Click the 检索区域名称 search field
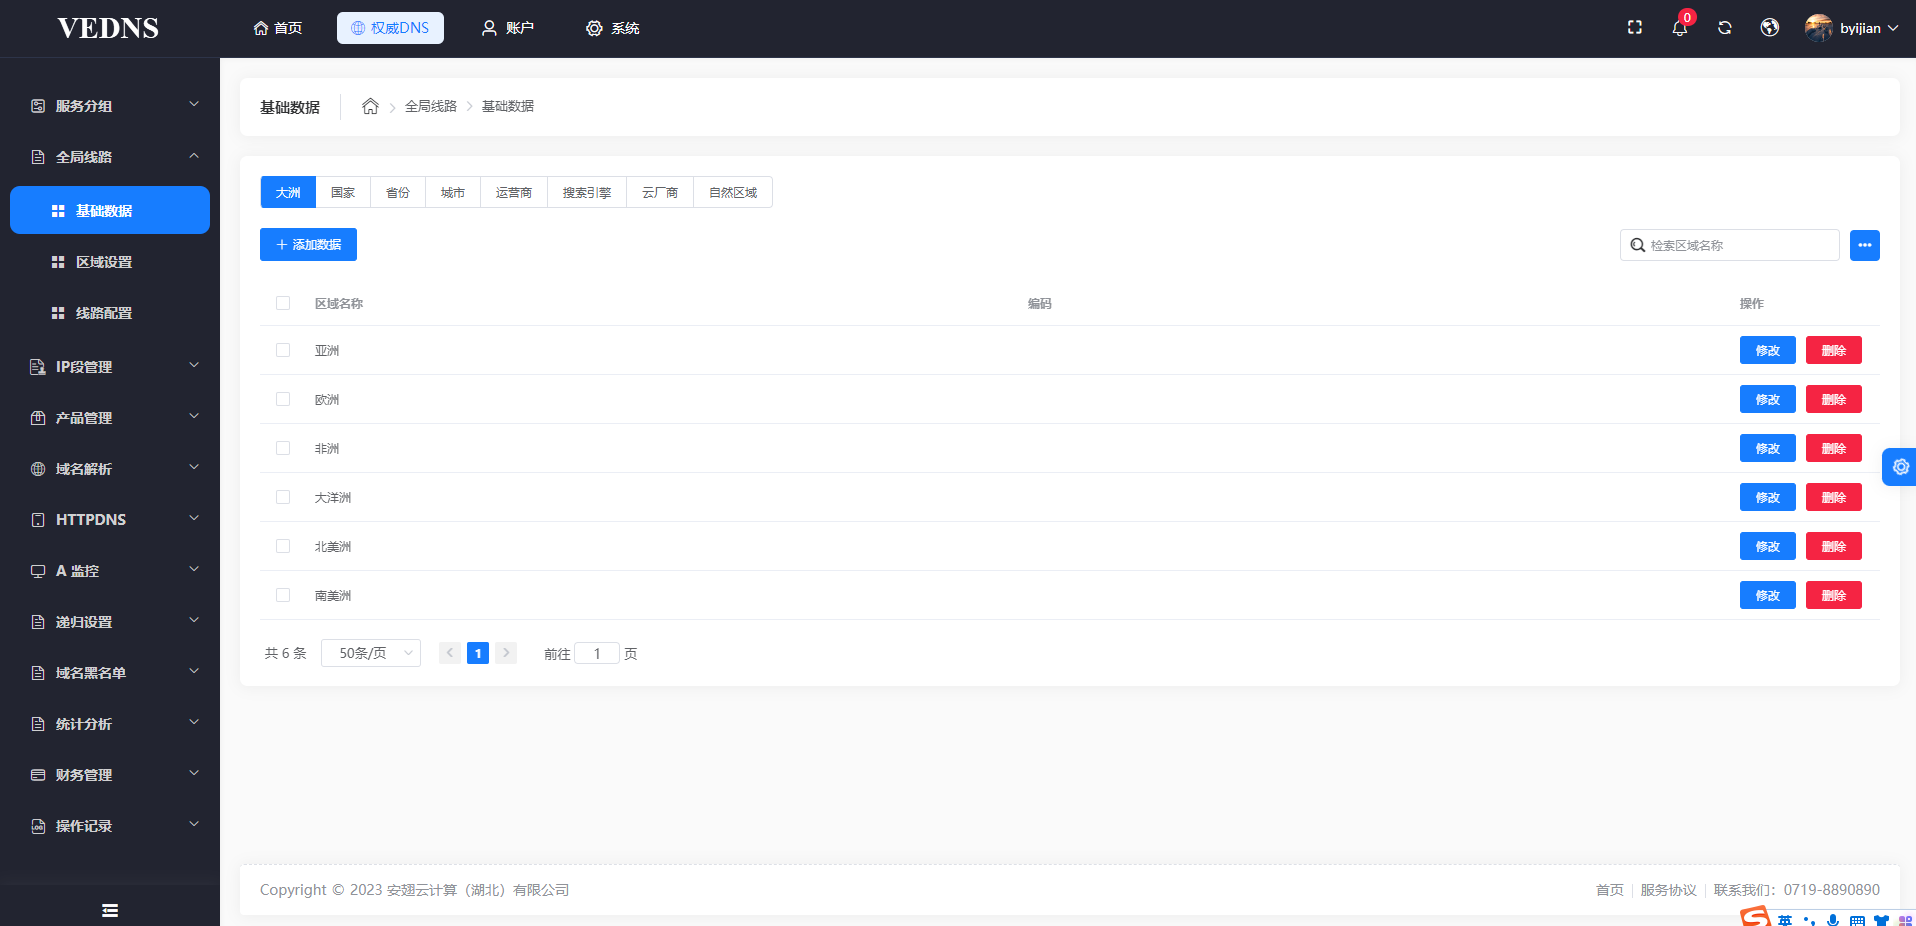The width and height of the screenshot is (1916, 926). 1730,245
